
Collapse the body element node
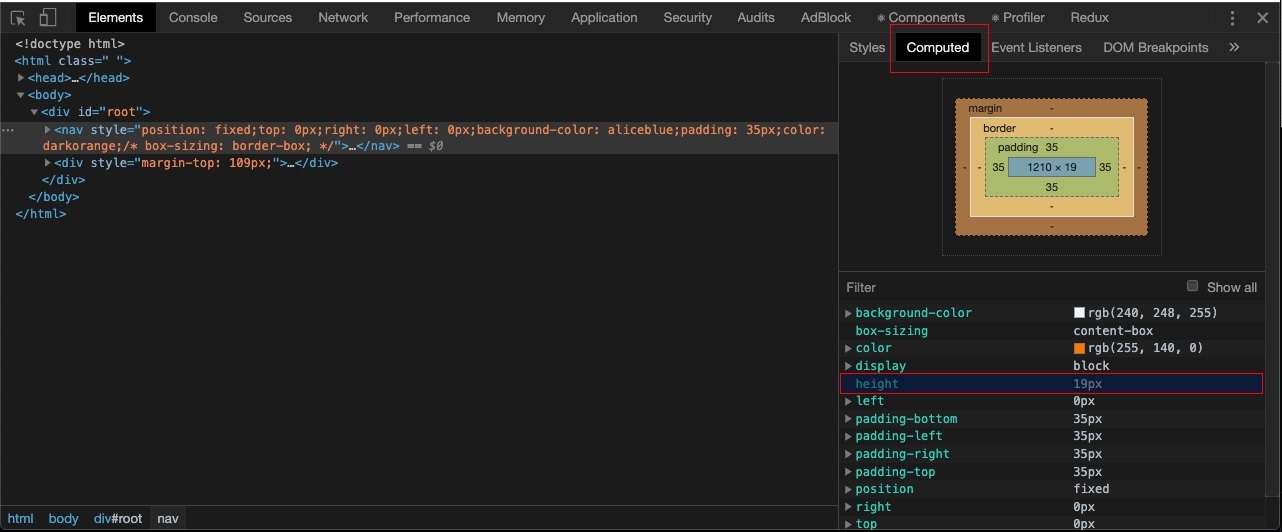point(21,95)
